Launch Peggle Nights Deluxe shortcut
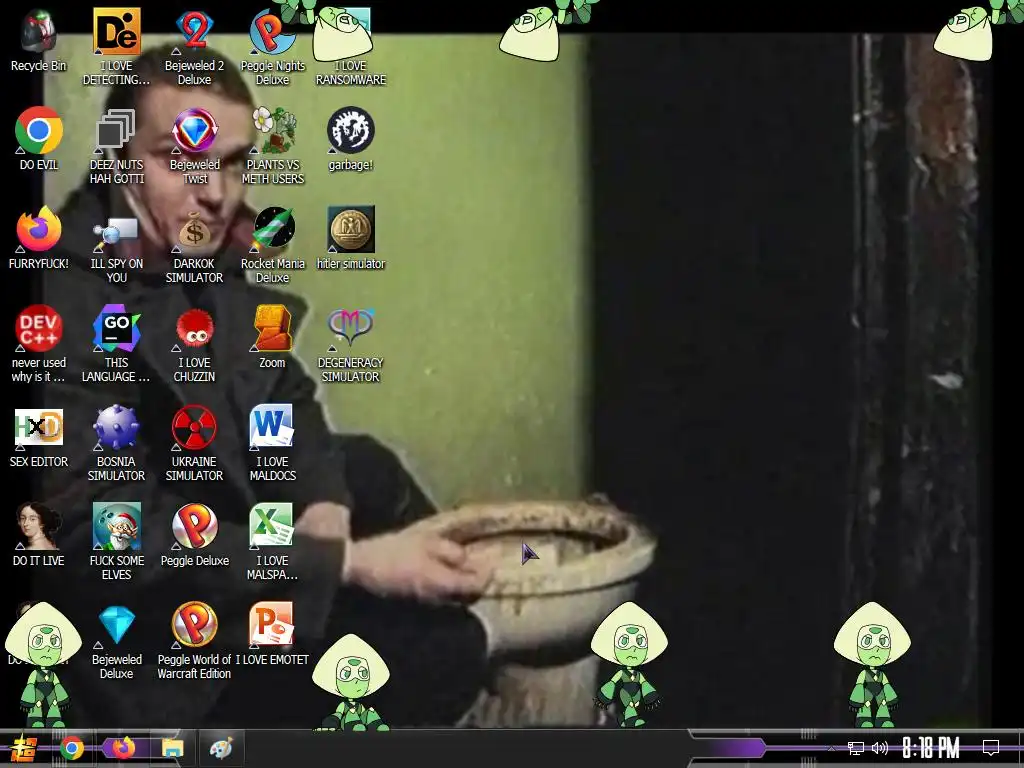1024x768 pixels. pos(272,31)
